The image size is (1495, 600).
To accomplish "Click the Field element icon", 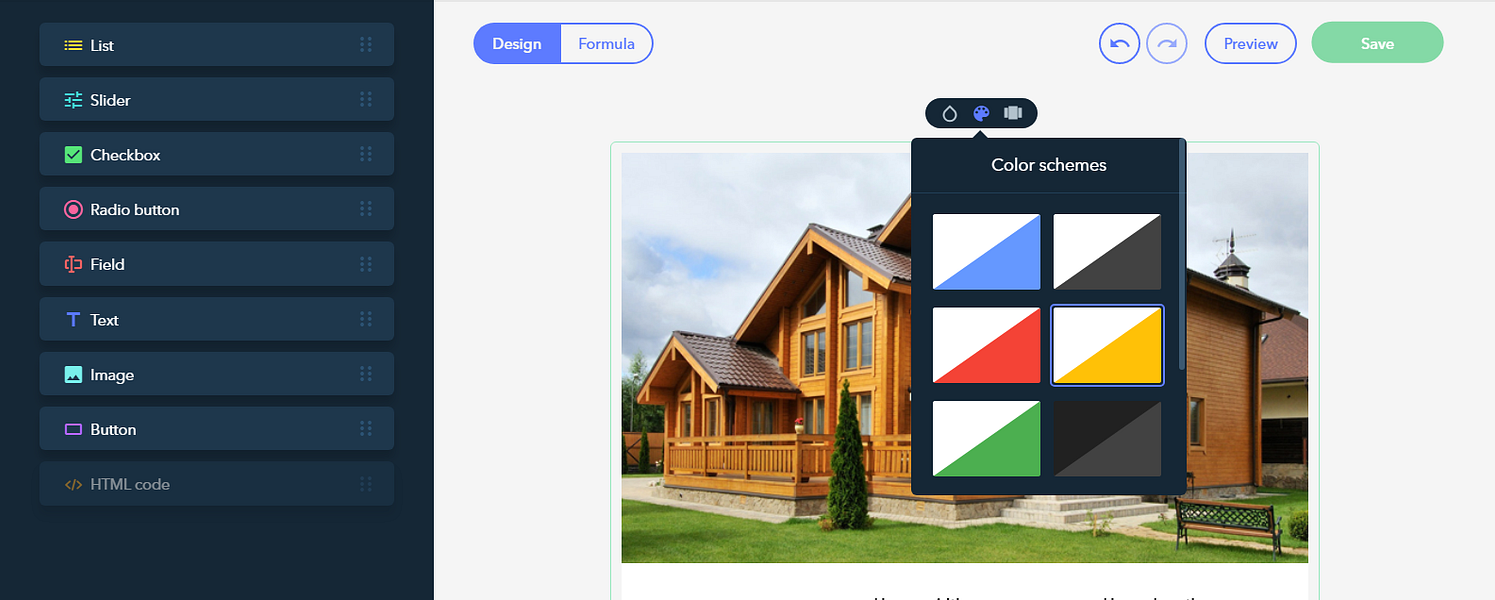I will point(73,264).
